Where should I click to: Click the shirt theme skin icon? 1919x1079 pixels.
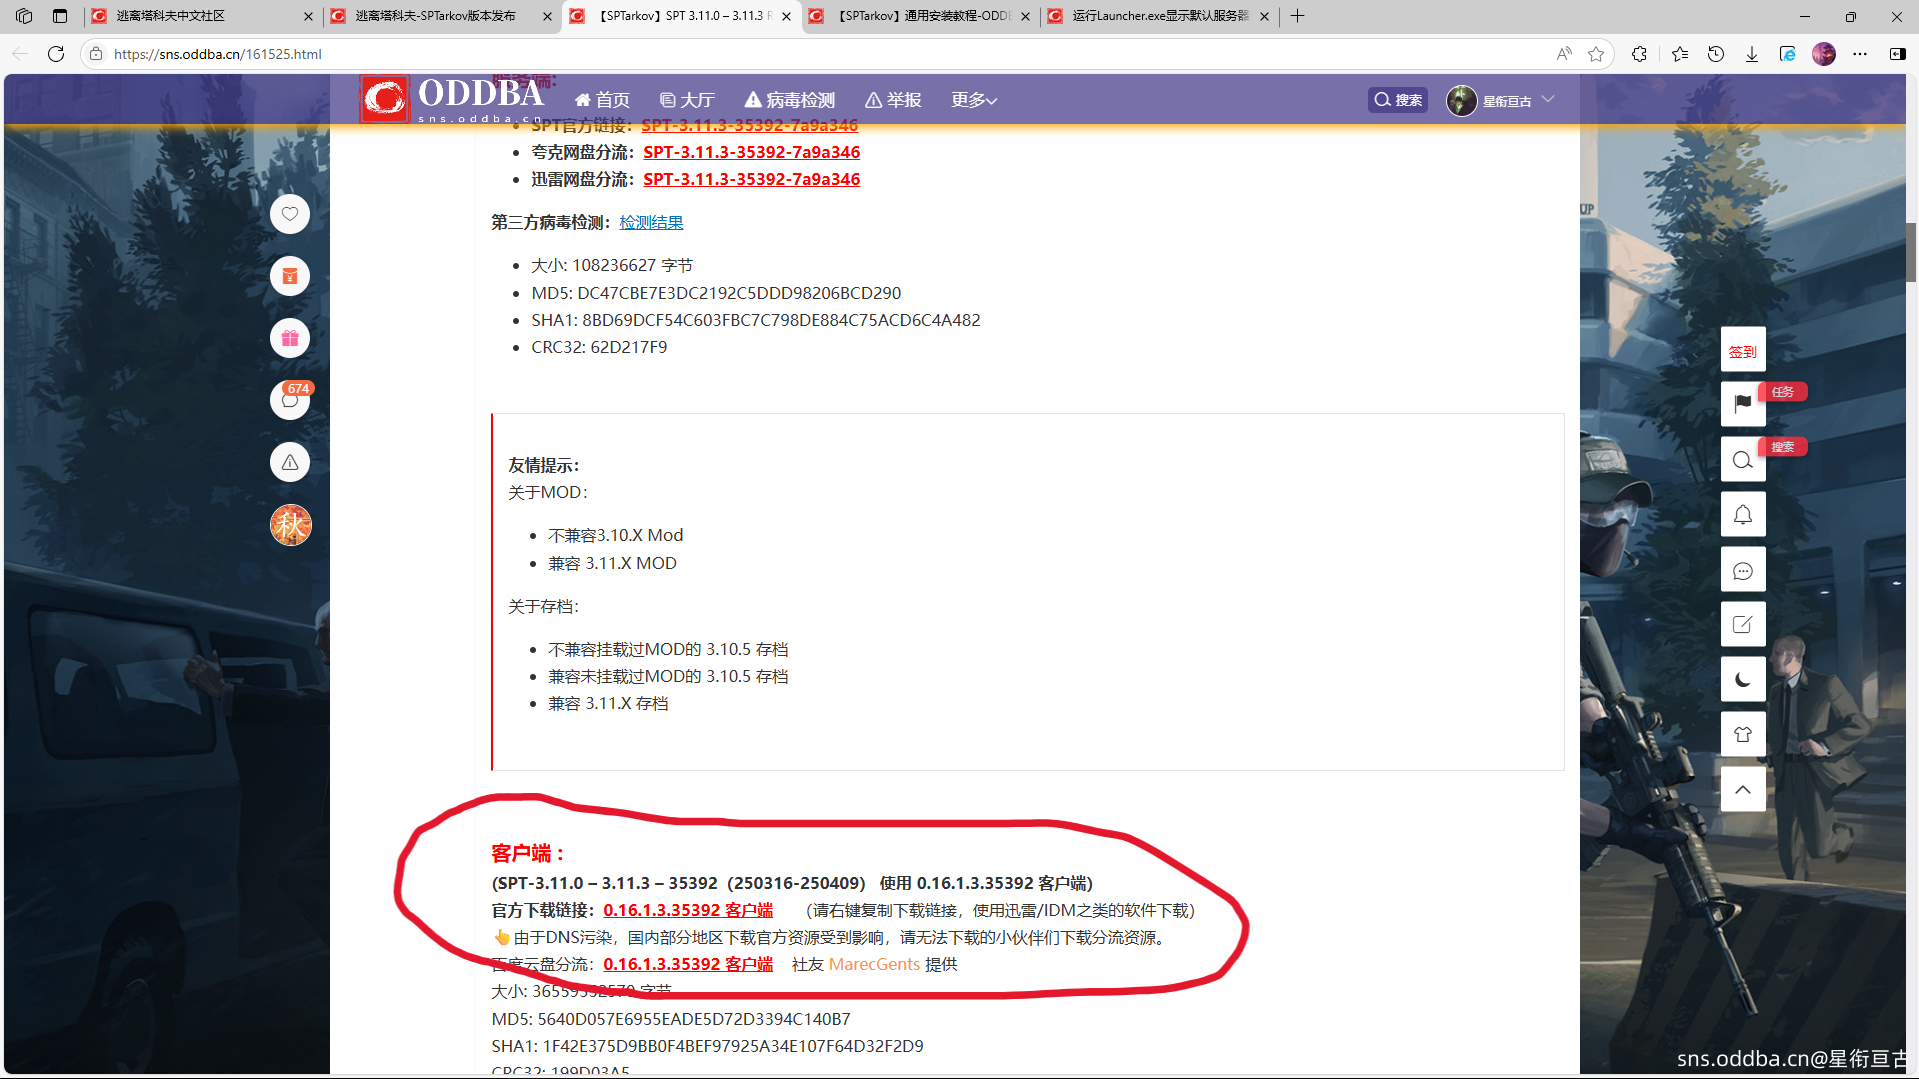pyautogui.click(x=1743, y=735)
